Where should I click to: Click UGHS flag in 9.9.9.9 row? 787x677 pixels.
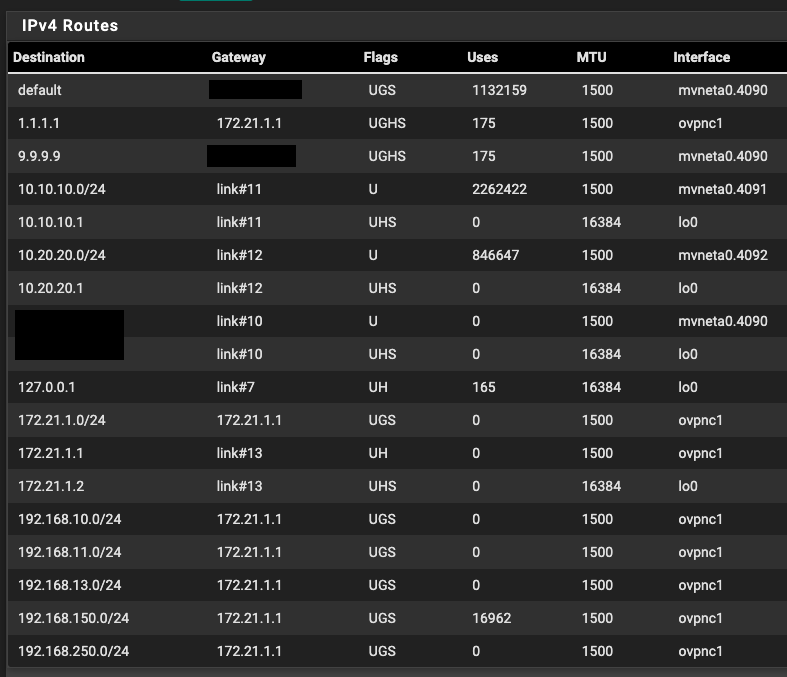[387, 156]
